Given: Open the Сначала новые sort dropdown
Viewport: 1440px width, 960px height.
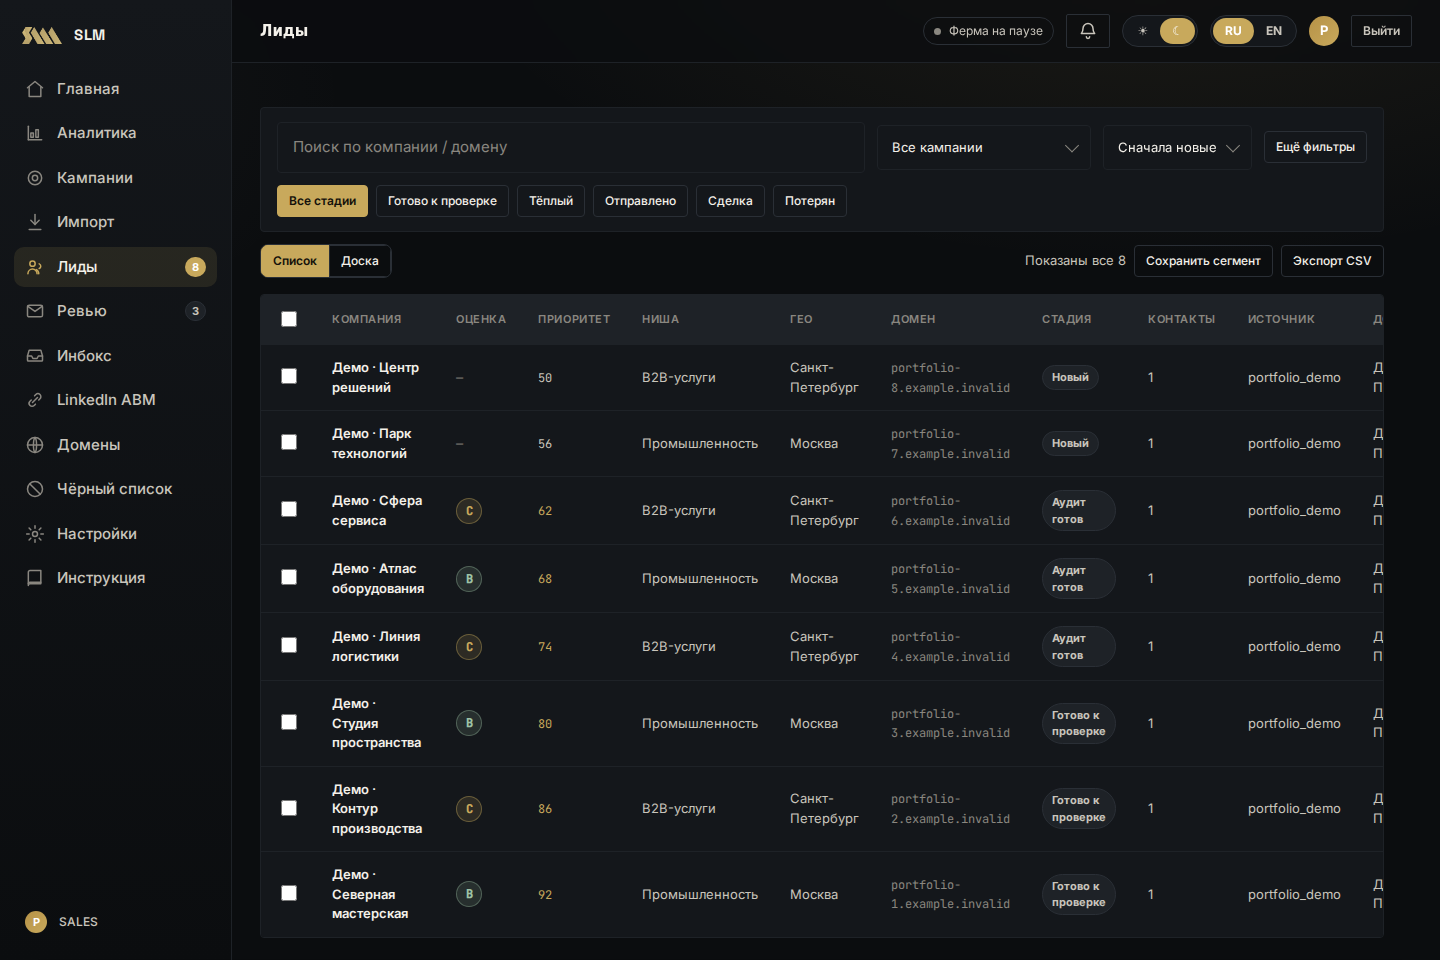Looking at the screenshot, I should [1177, 148].
